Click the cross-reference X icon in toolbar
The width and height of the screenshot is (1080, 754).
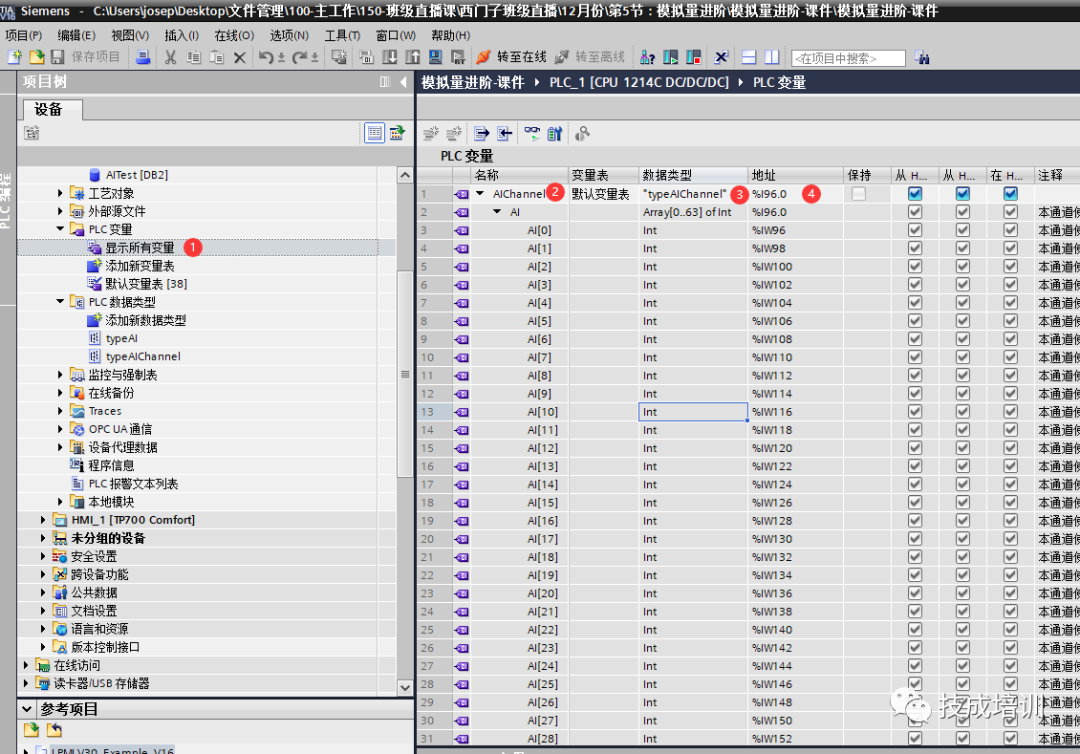coord(720,57)
